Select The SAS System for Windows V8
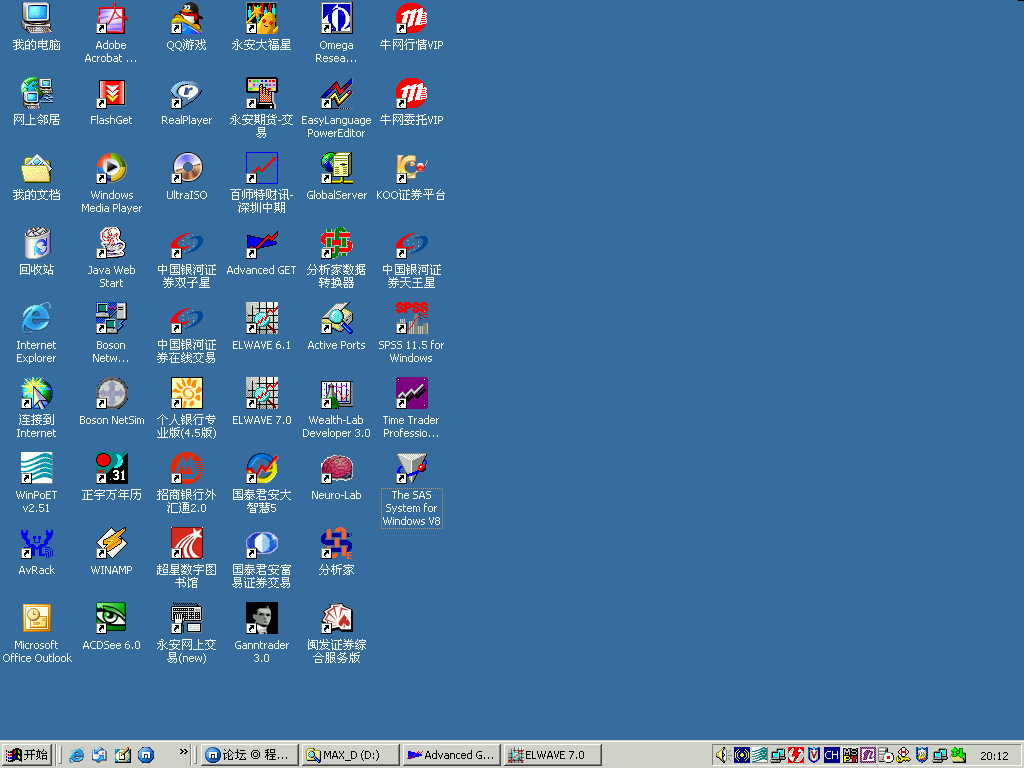Viewport: 1024px width, 768px height. [x=411, y=469]
